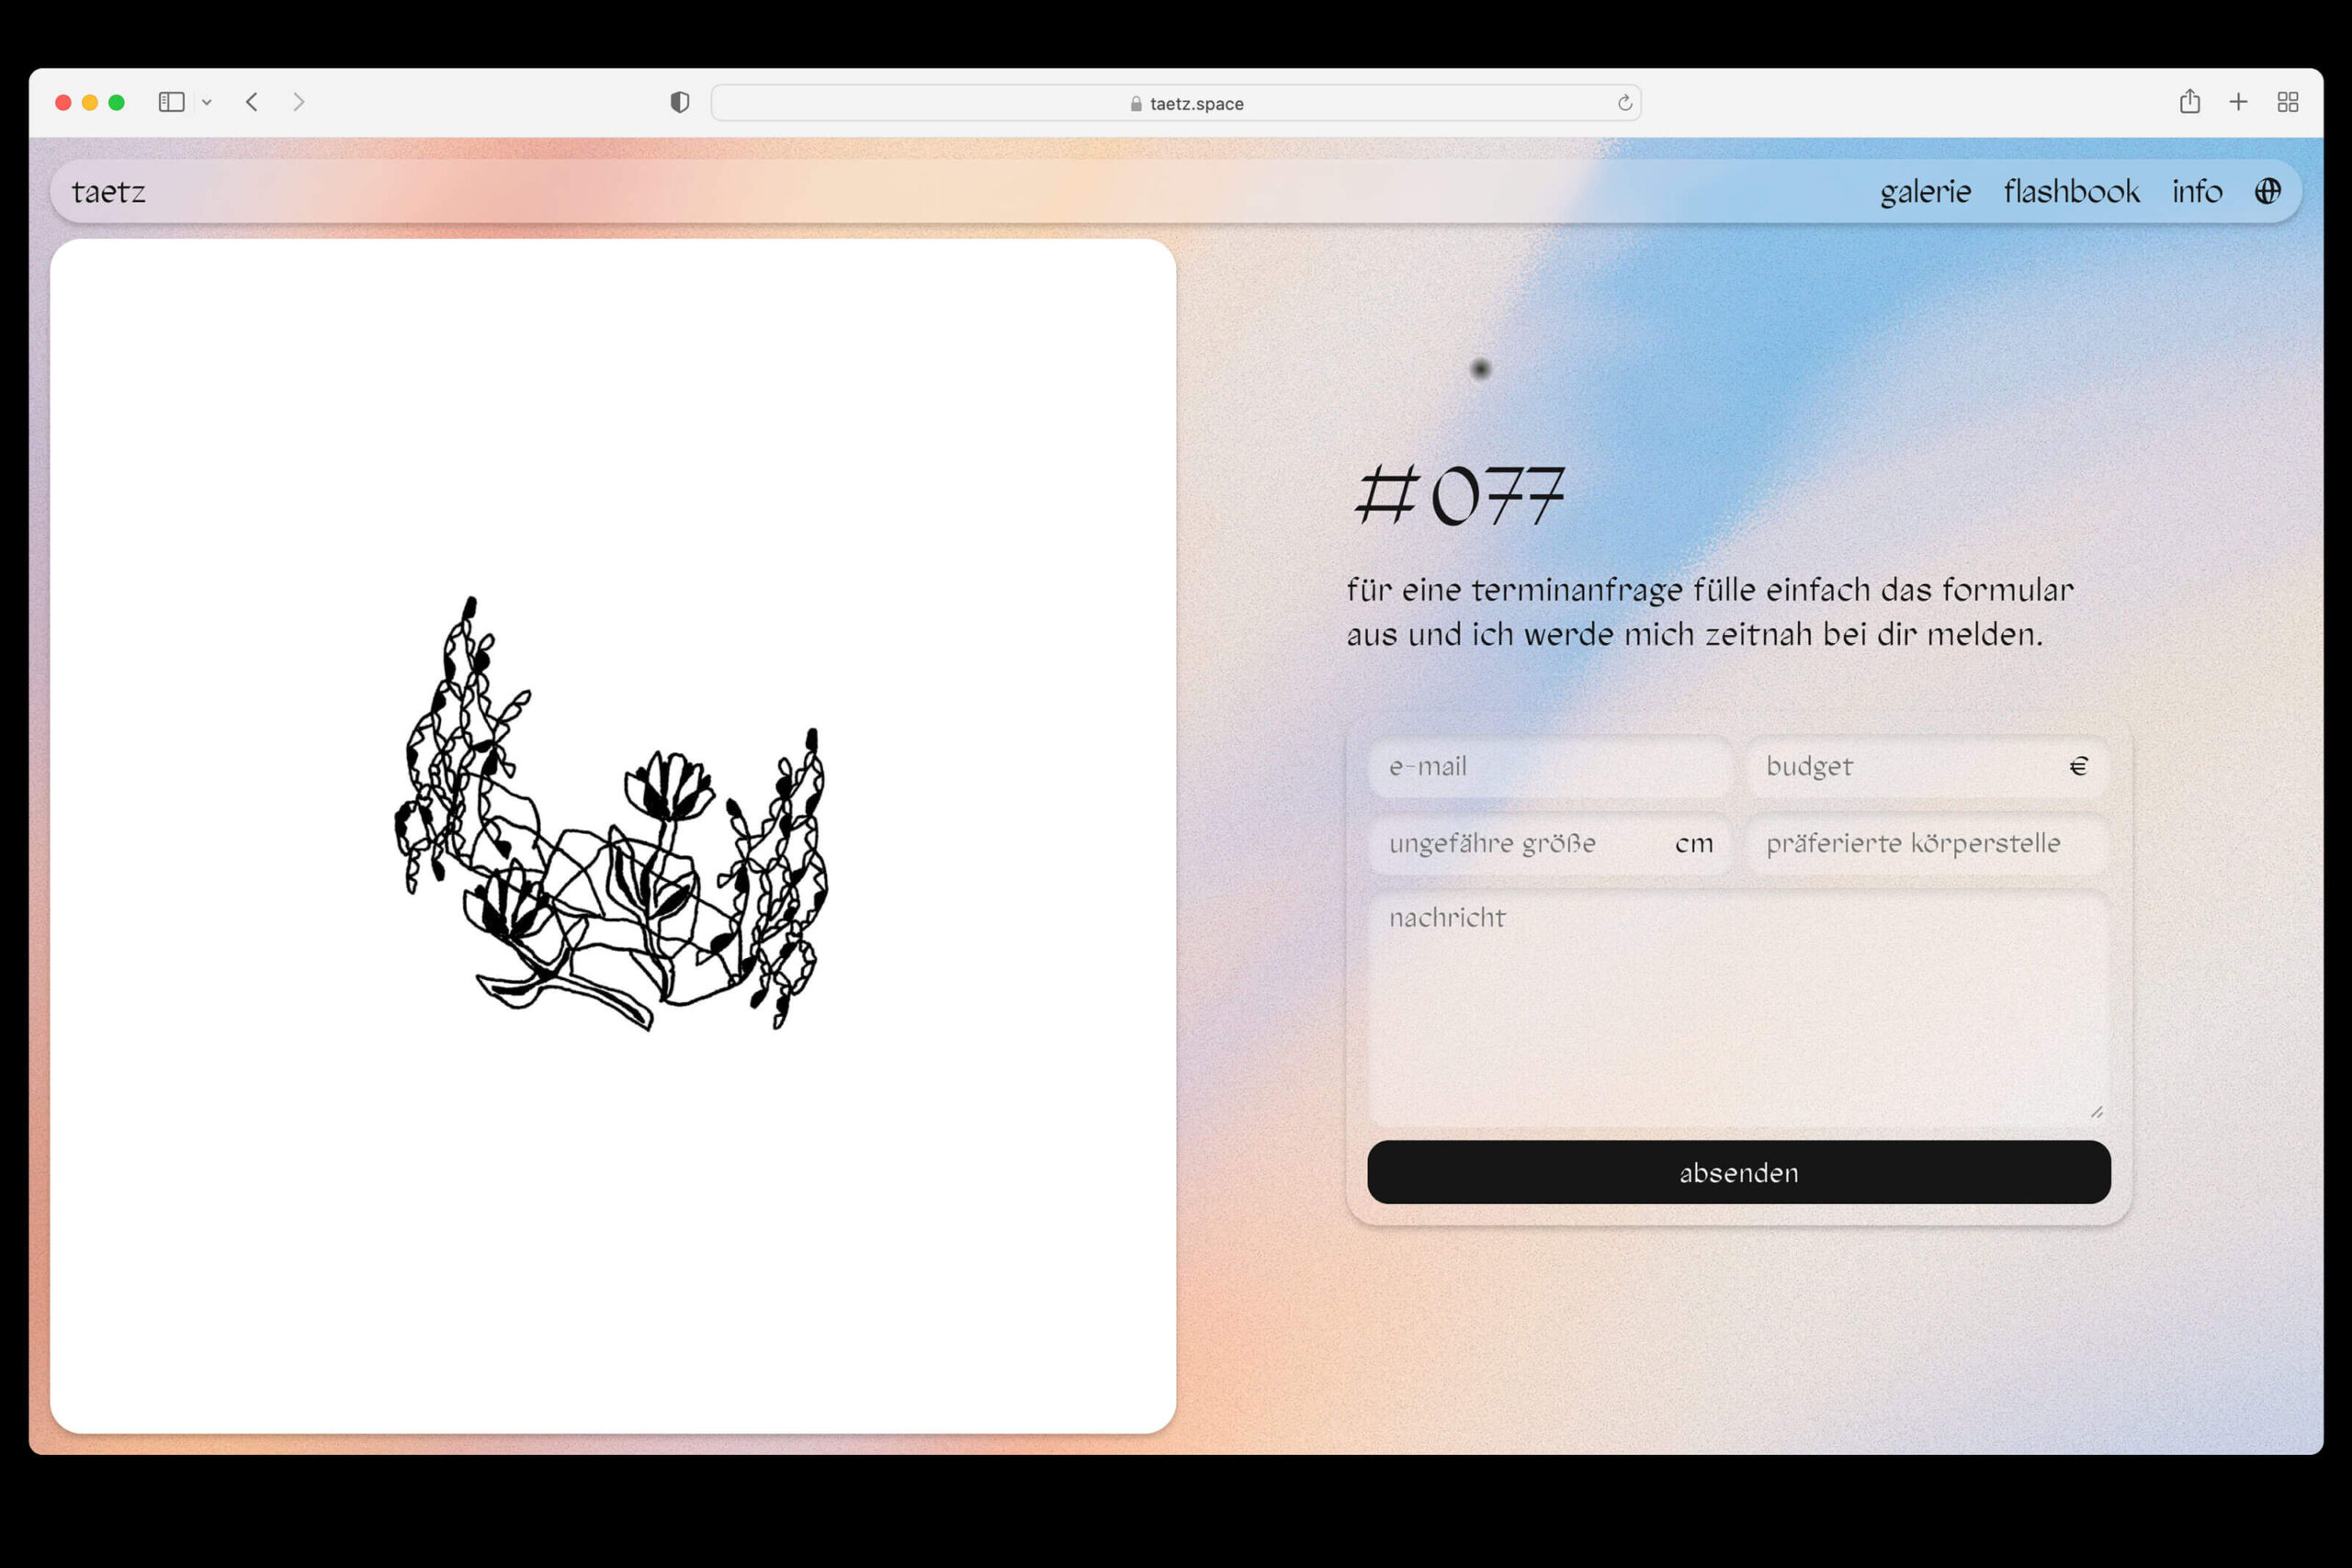This screenshot has width=2352, height=1568.
Task: Grab the nachricht textarea resize handle
Action: pyautogui.click(x=2096, y=1112)
